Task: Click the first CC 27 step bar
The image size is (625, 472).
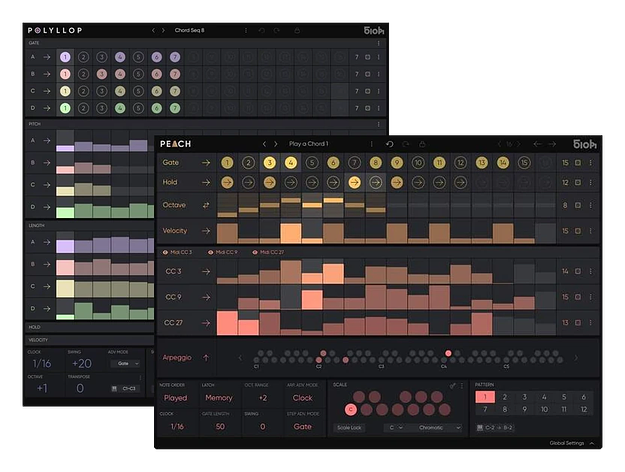Action: click(x=227, y=323)
